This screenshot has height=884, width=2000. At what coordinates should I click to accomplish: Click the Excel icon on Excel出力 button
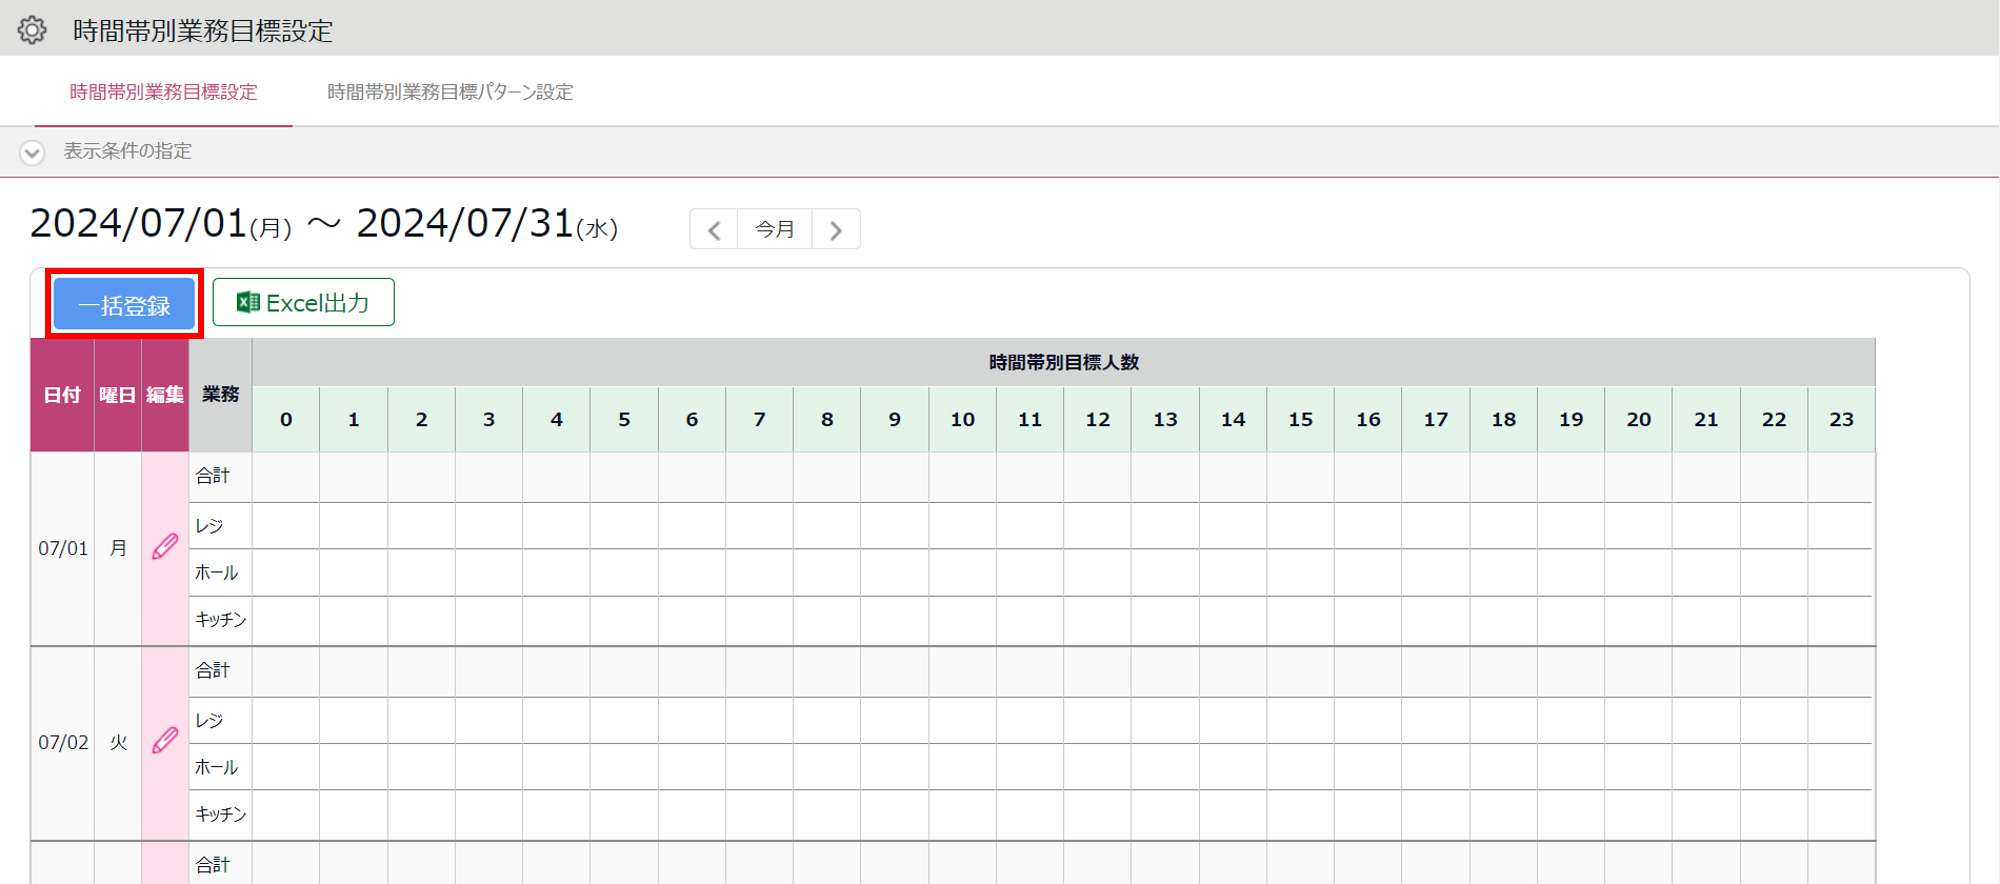pos(248,302)
